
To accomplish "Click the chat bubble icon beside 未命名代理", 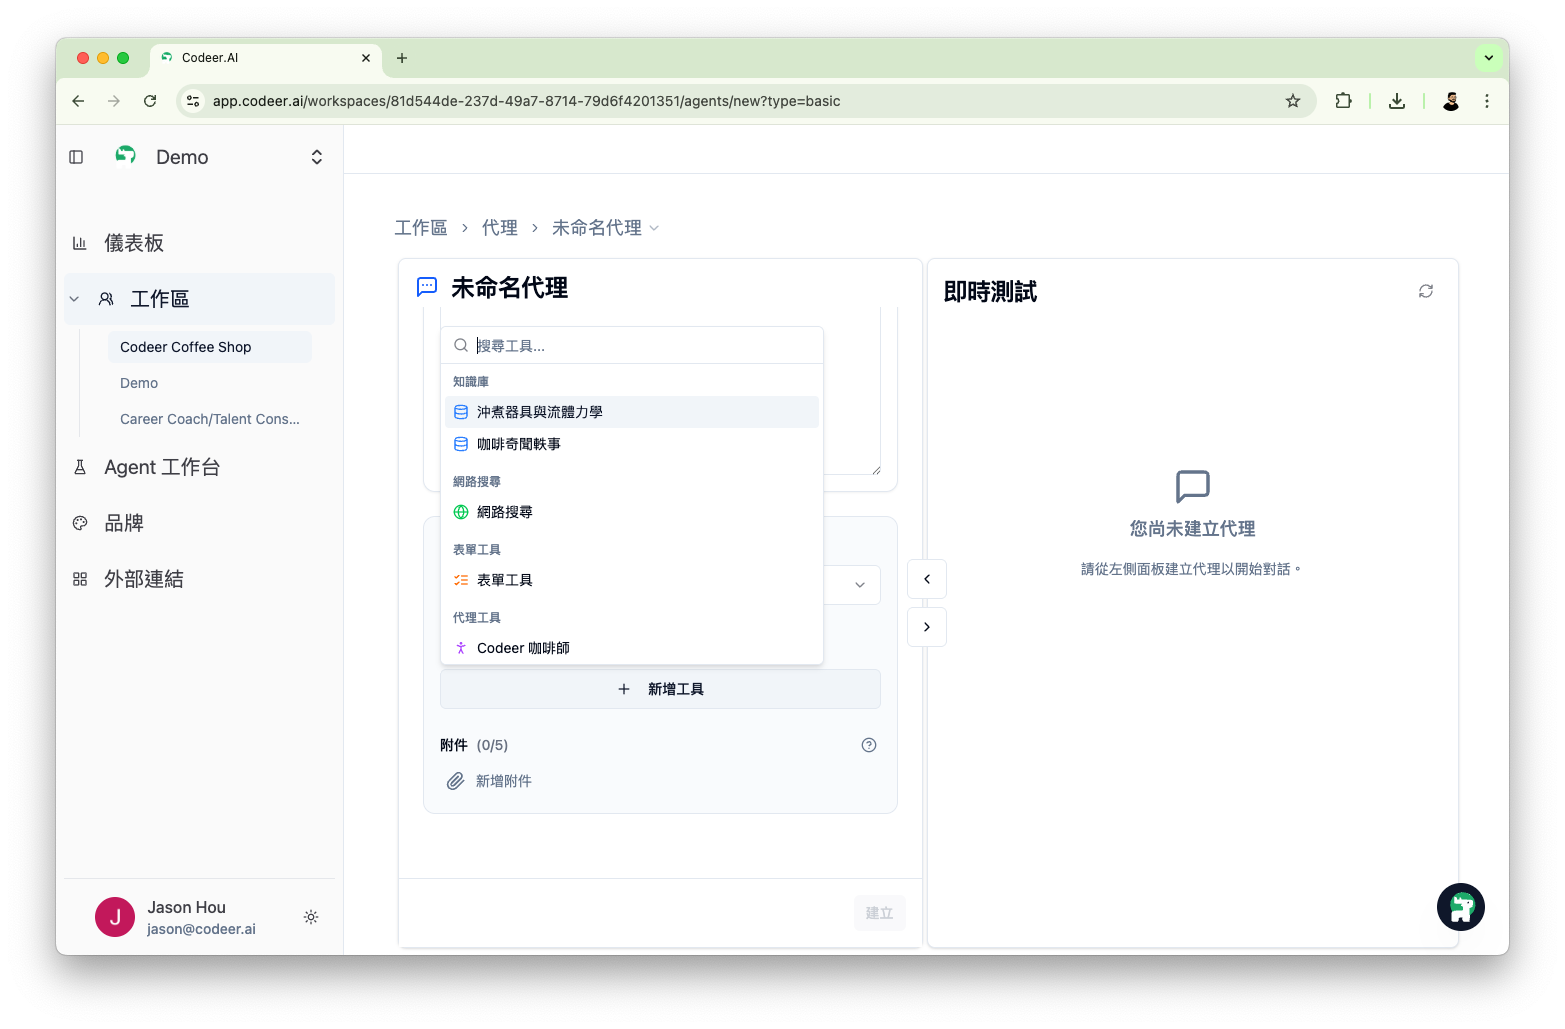I will point(426,287).
